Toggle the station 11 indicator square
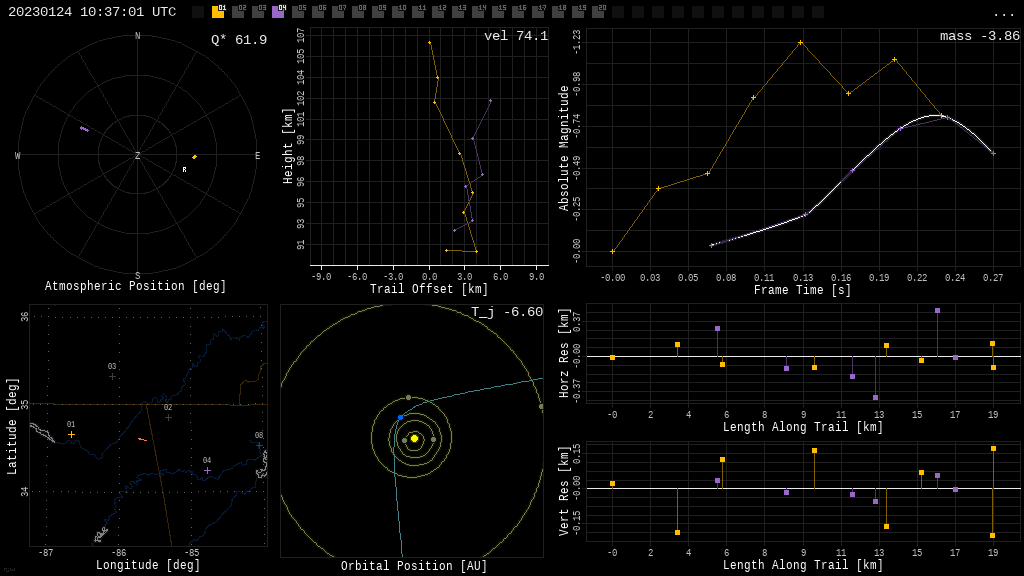Viewport: 1024px width, 576px height. (x=418, y=12)
